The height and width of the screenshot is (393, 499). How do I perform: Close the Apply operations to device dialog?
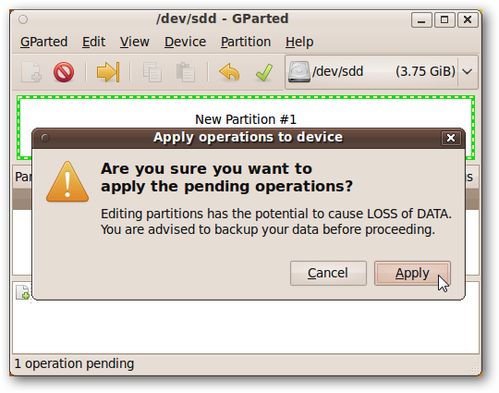[x=451, y=138]
